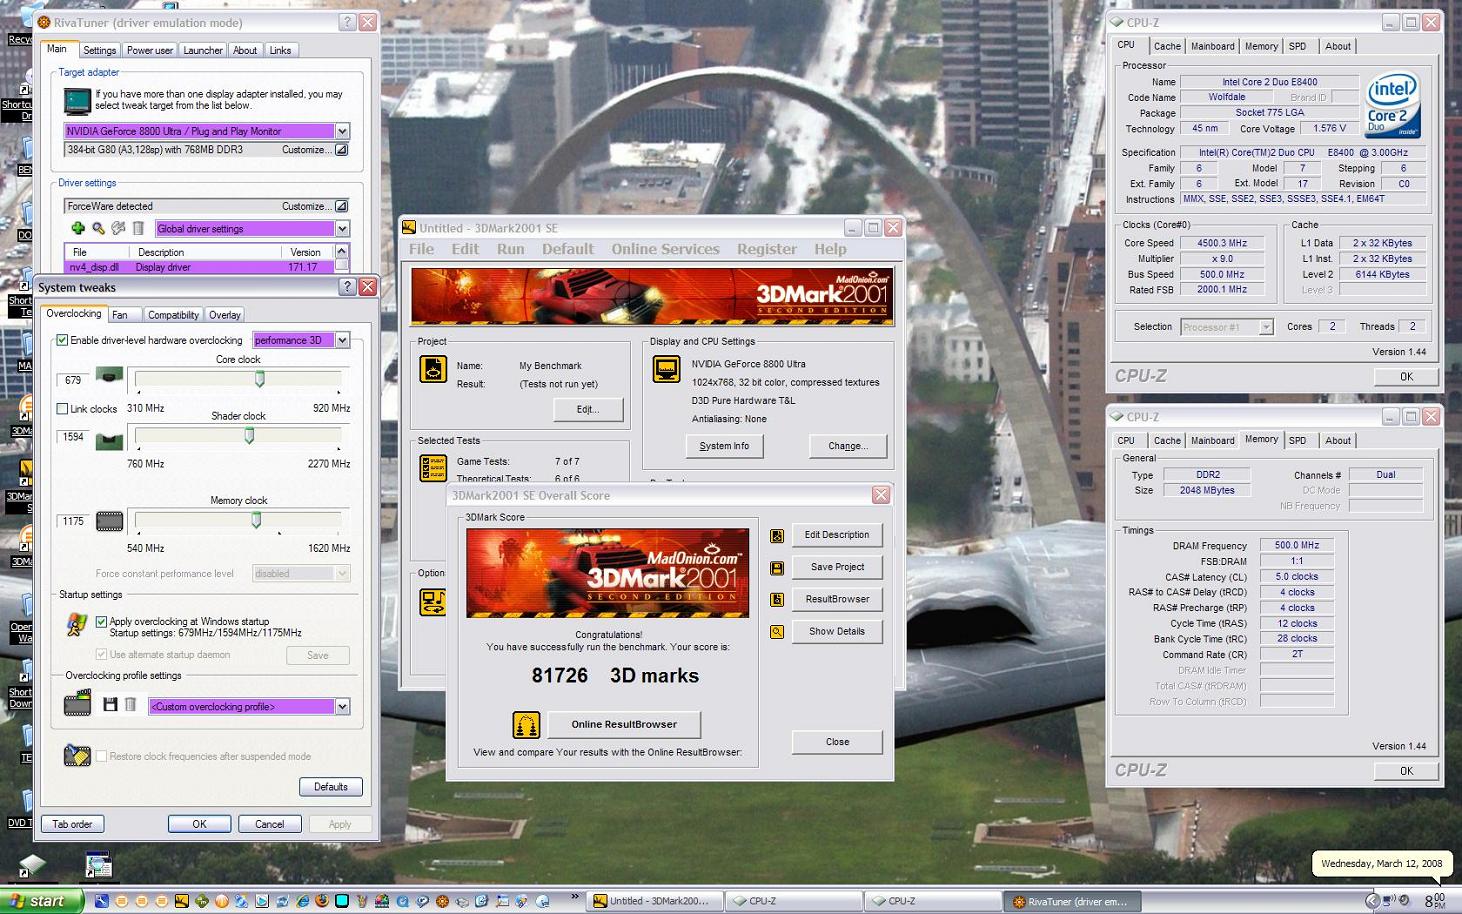This screenshot has width=1462, height=914.
Task: Click the System tweaks help question mark button
Action: [347, 287]
